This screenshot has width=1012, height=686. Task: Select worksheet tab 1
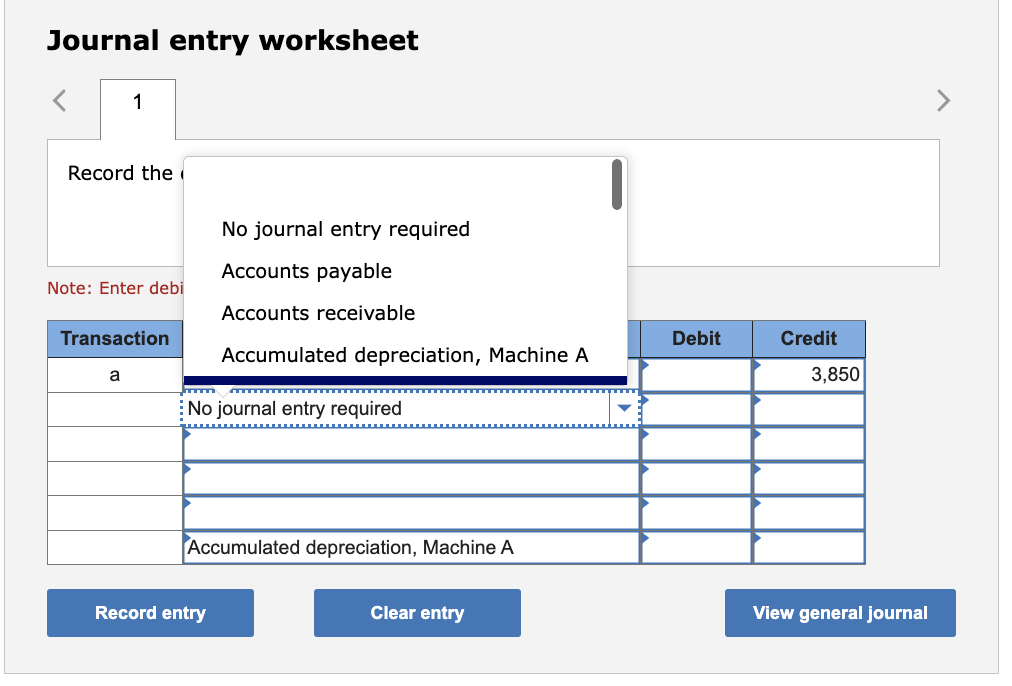pos(137,109)
